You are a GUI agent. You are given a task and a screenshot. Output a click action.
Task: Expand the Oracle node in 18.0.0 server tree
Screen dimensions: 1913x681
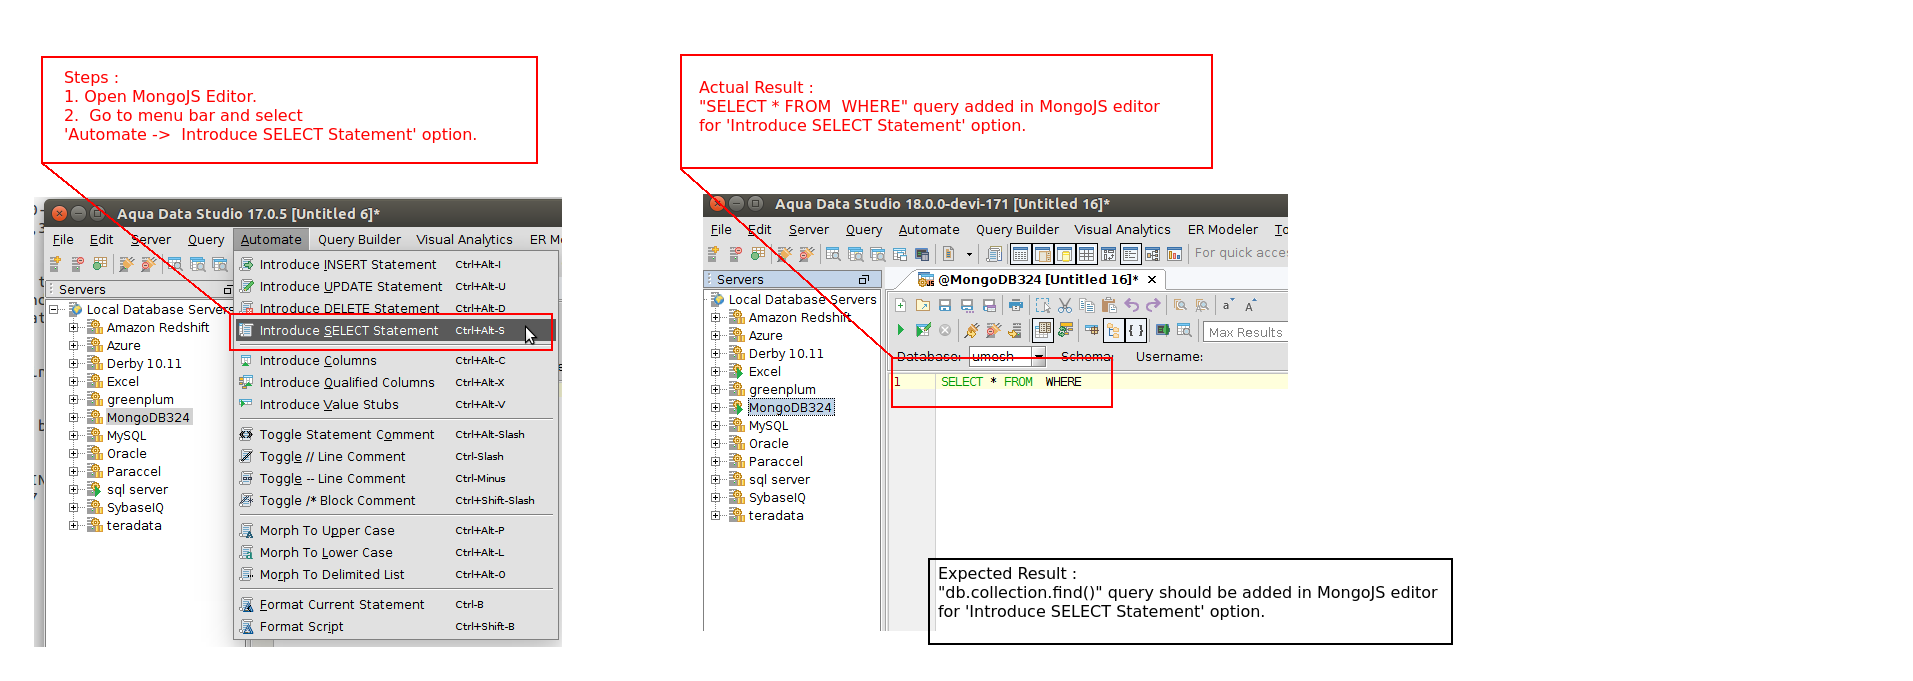(x=715, y=443)
